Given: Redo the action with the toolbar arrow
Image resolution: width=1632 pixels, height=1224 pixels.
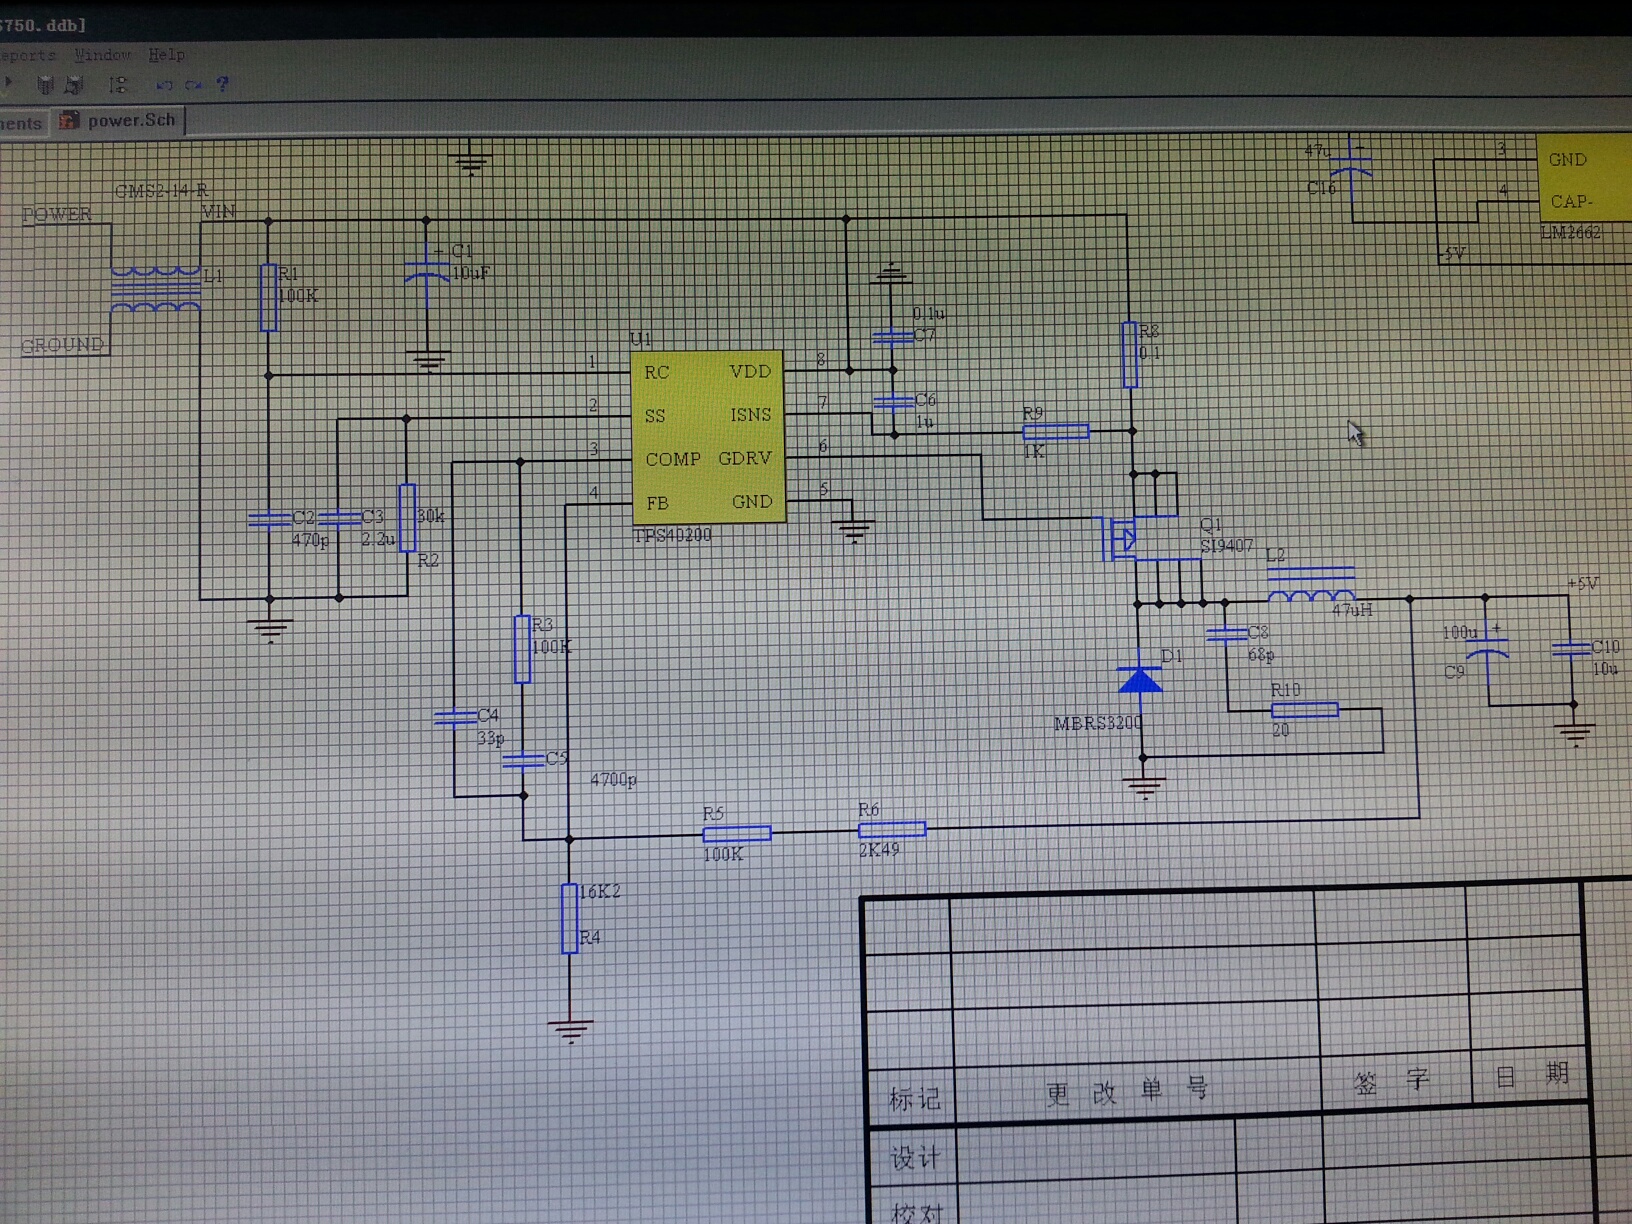Looking at the screenshot, I should pyautogui.click(x=194, y=85).
